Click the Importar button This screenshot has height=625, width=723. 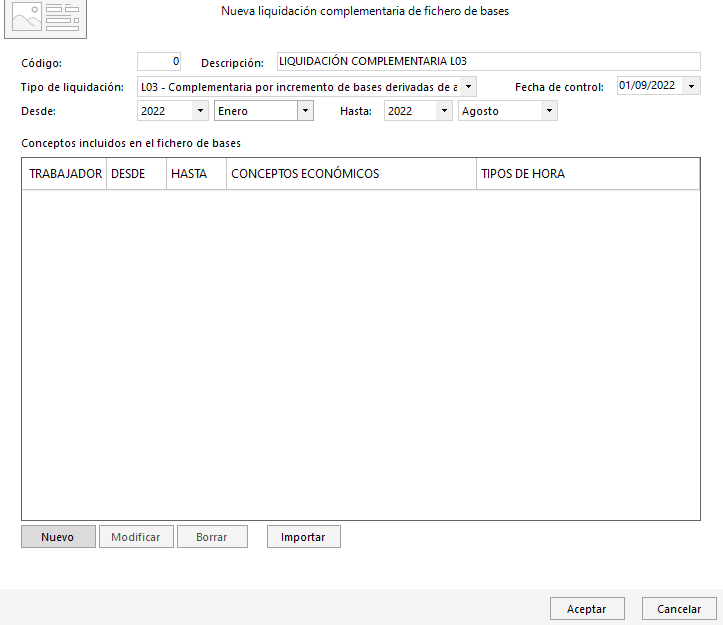[x=303, y=537]
